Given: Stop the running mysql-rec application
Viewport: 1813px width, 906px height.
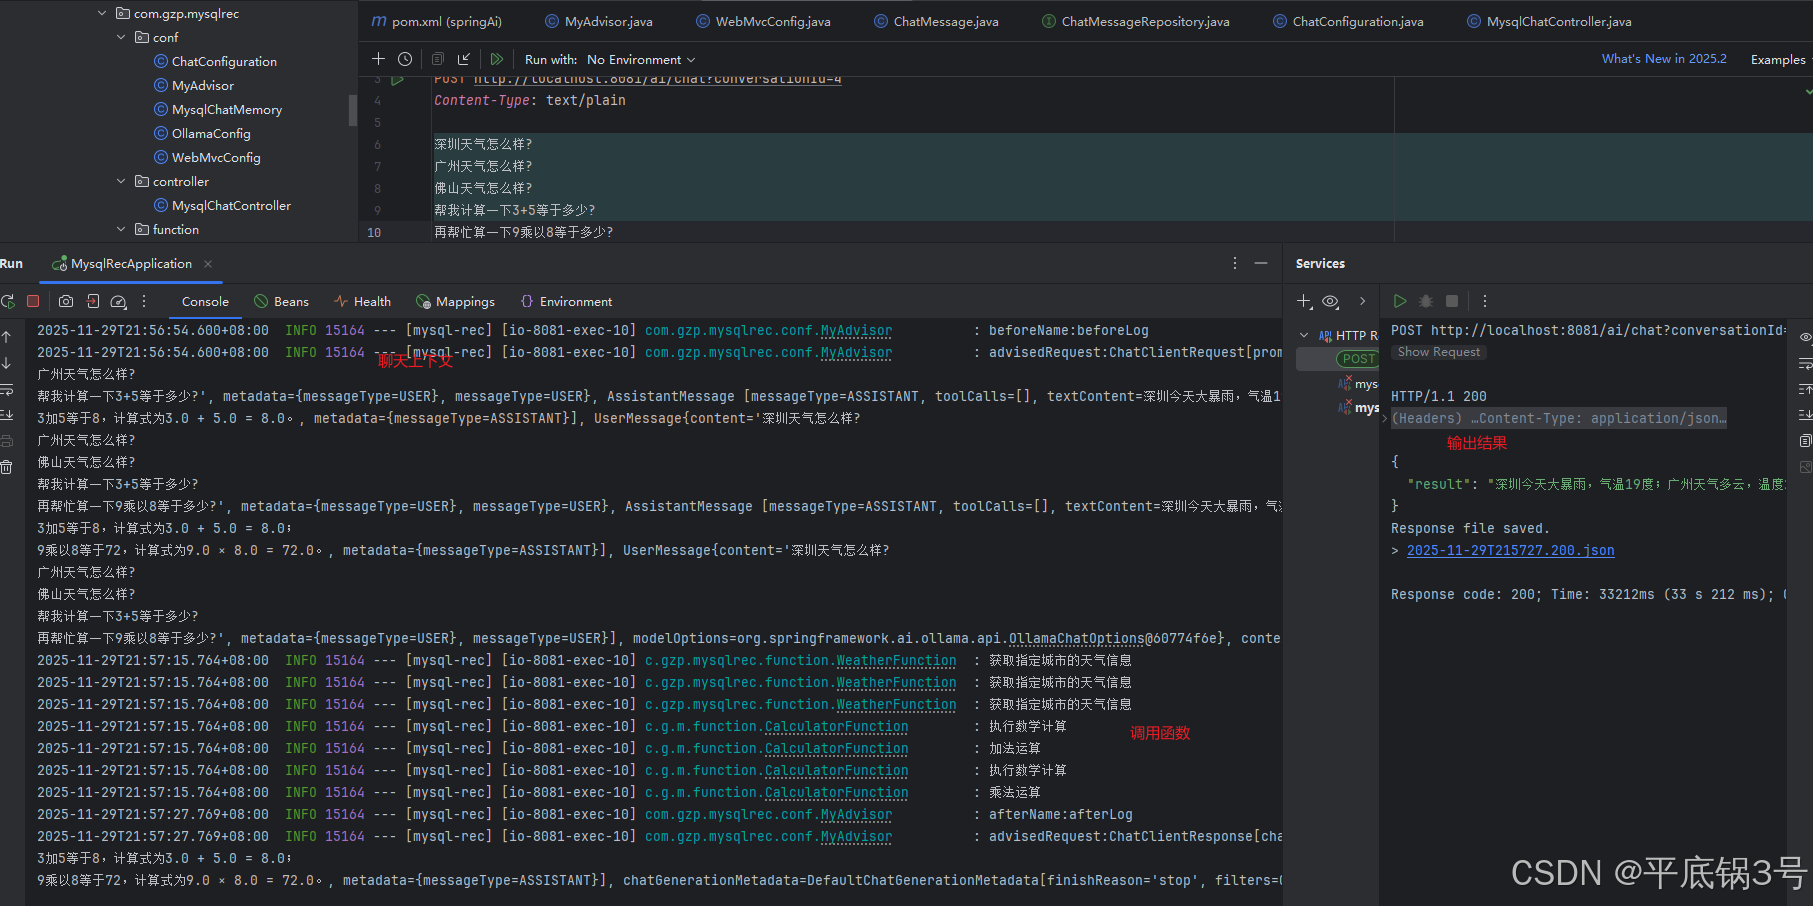Looking at the screenshot, I should pos(33,301).
